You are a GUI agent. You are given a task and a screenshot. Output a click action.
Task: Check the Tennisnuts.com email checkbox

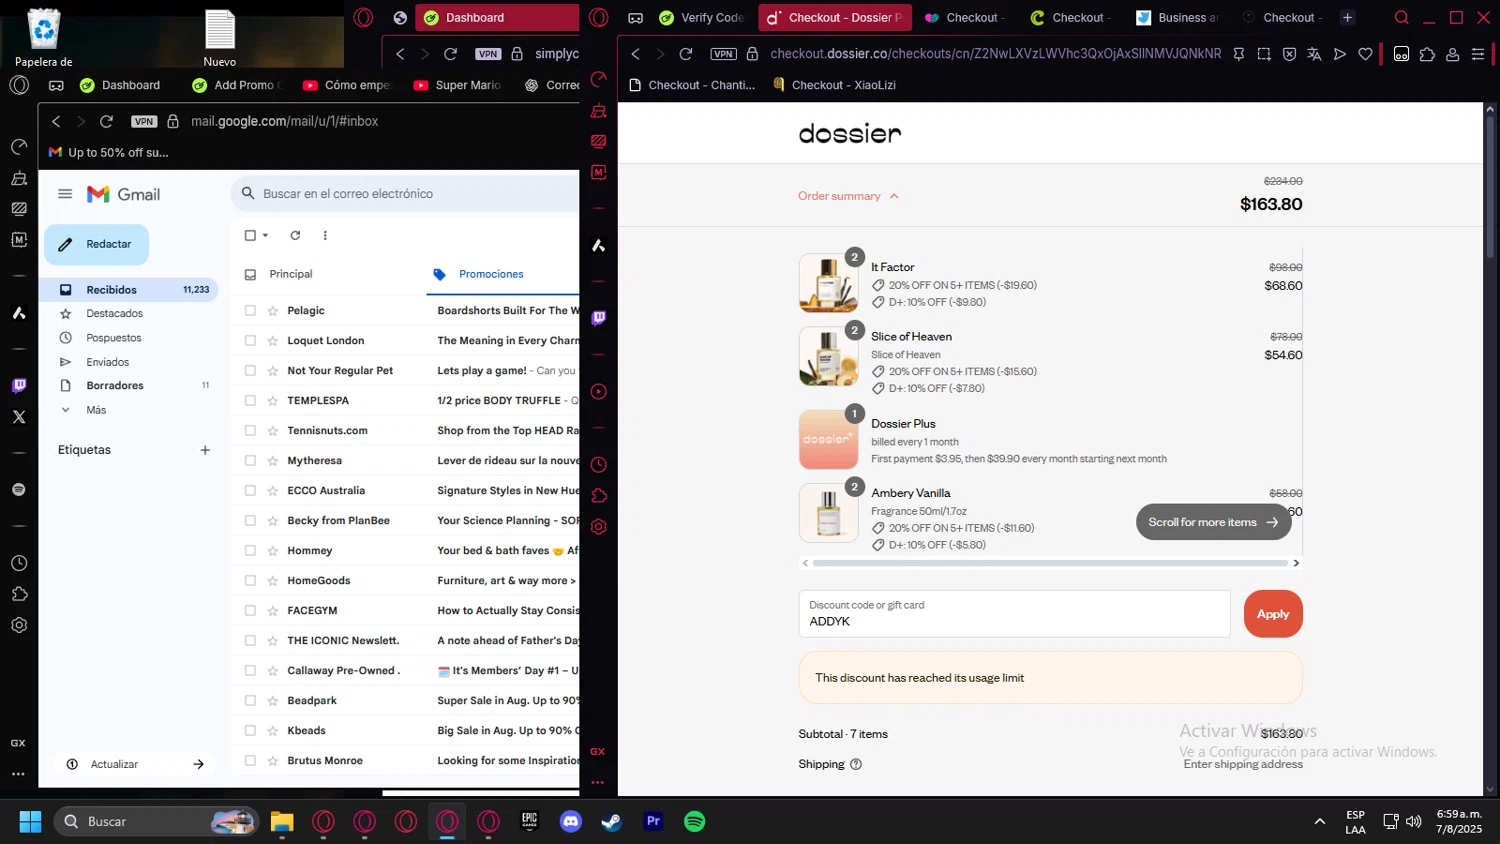[250, 431]
